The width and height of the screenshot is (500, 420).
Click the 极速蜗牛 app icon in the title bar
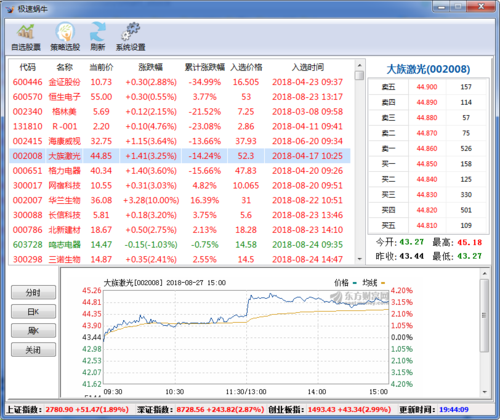click(x=10, y=9)
